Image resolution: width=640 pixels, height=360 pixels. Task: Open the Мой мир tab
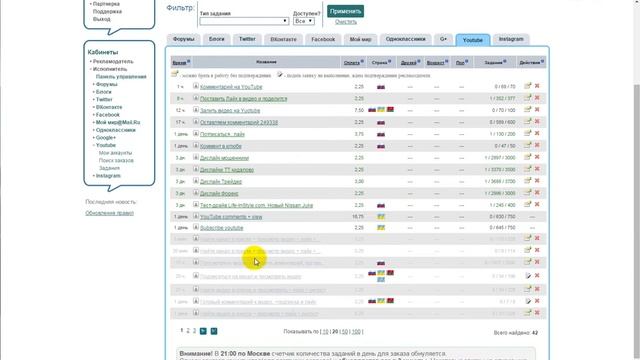coord(360,39)
